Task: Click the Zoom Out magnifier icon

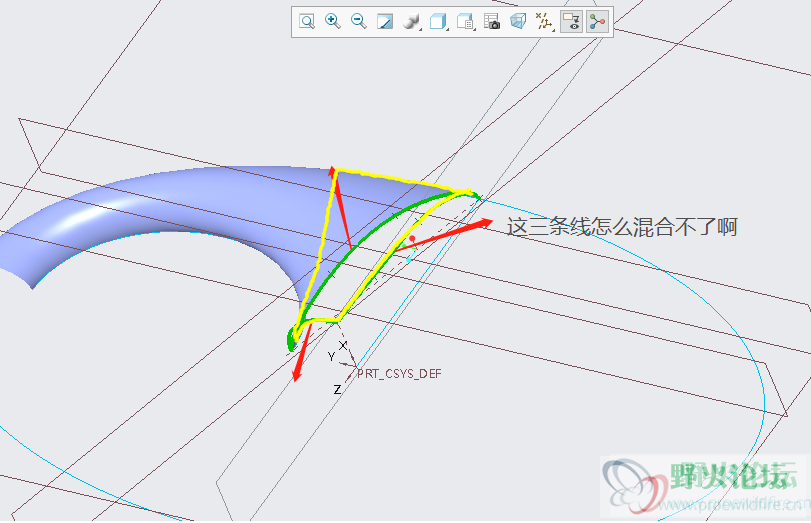Action: 358,22
